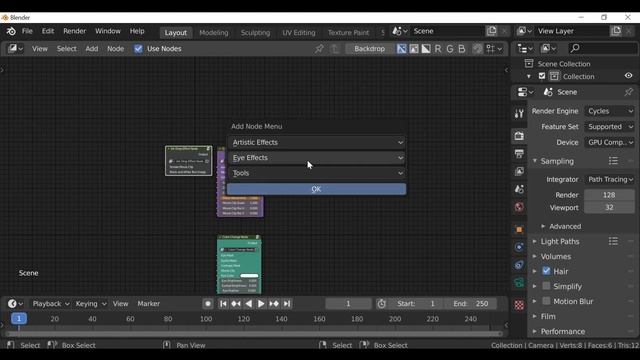Switch to the UV Editing workspace tab
This screenshot has height=360, width=640.
tap(299, 33)
